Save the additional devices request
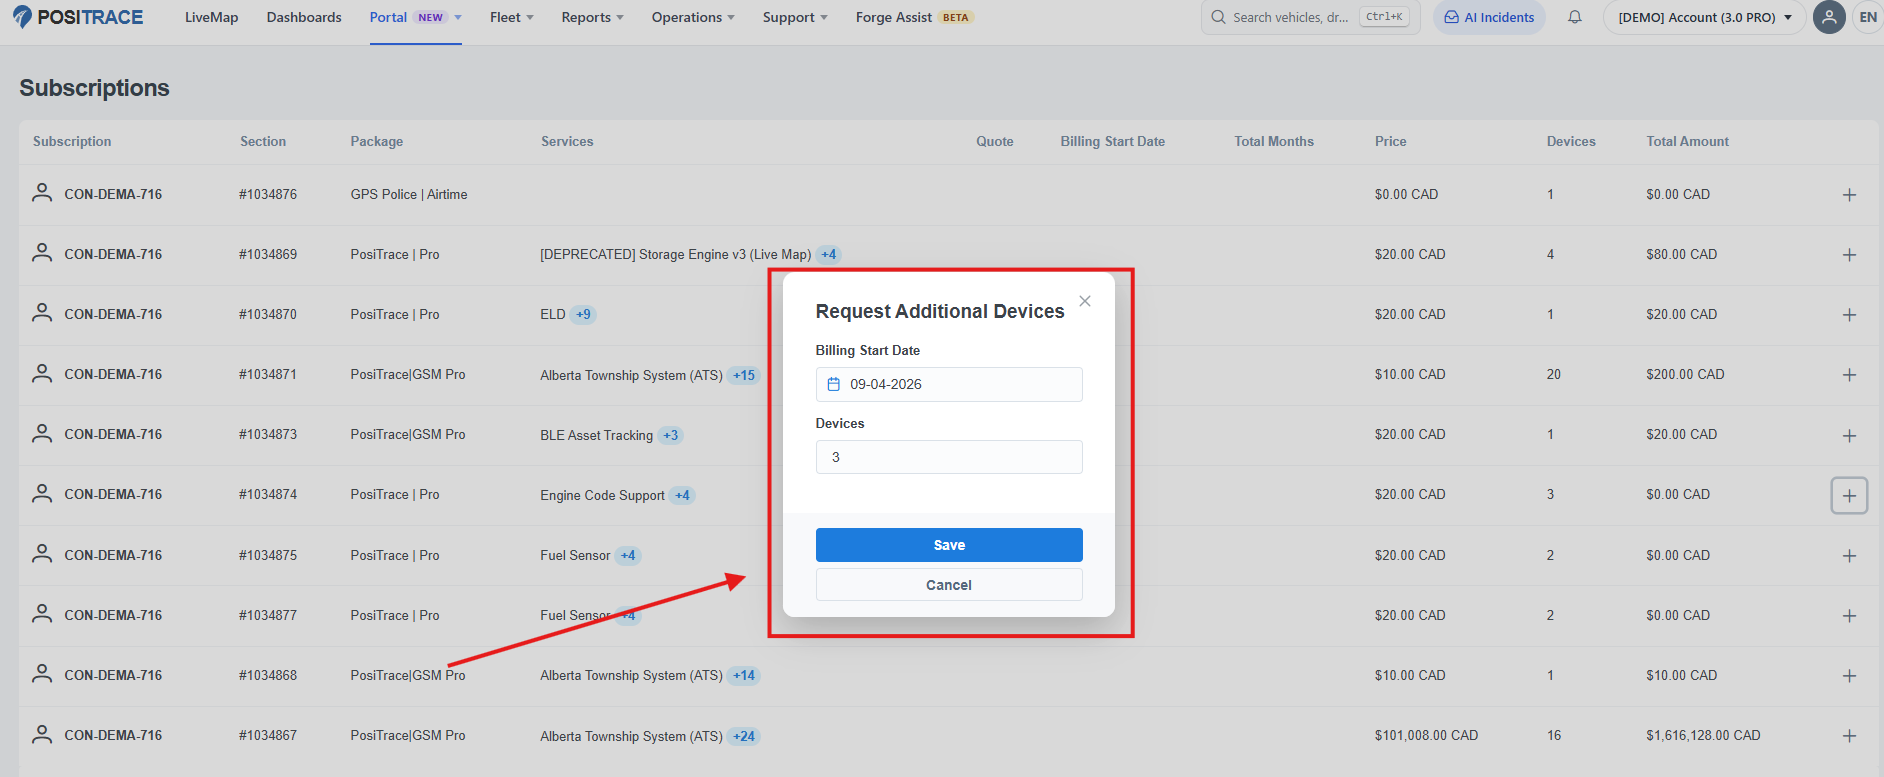The width and height of the screenshot is (1884, 777). coord(949,545)
